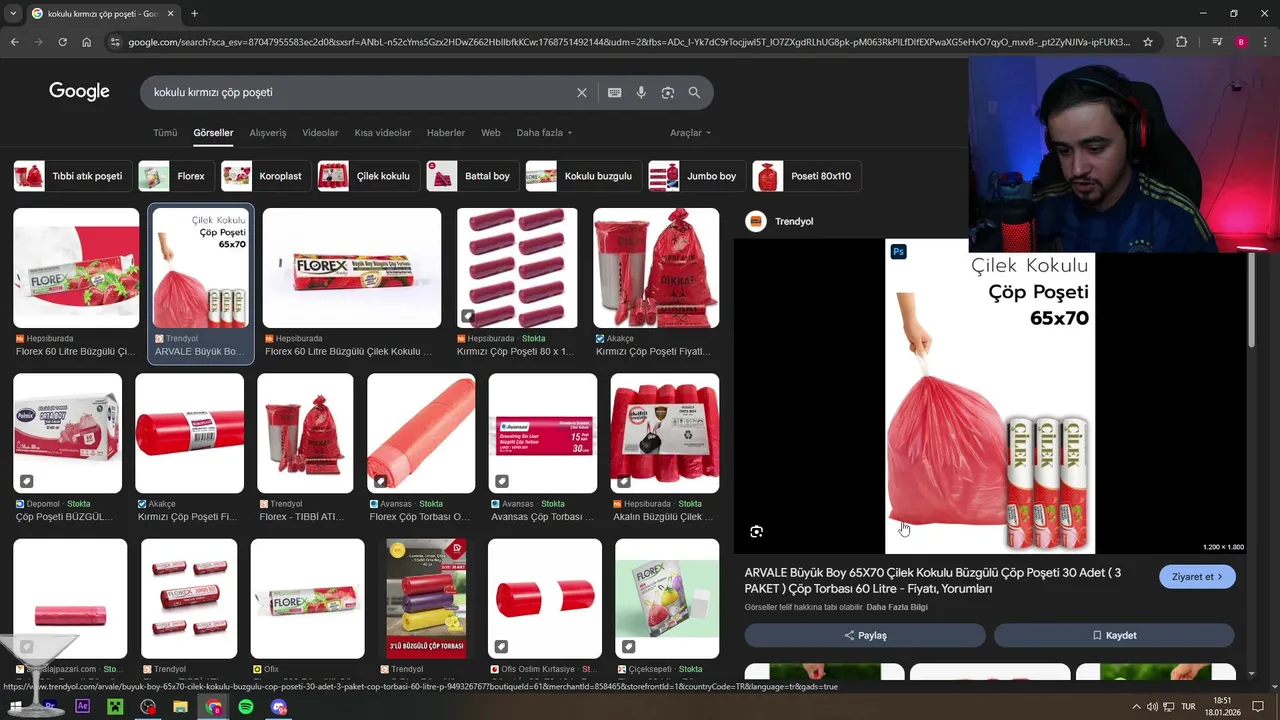Open Minecraft from the taskbar
Viewport: 1280px width, 720px height.
[115, 707]
